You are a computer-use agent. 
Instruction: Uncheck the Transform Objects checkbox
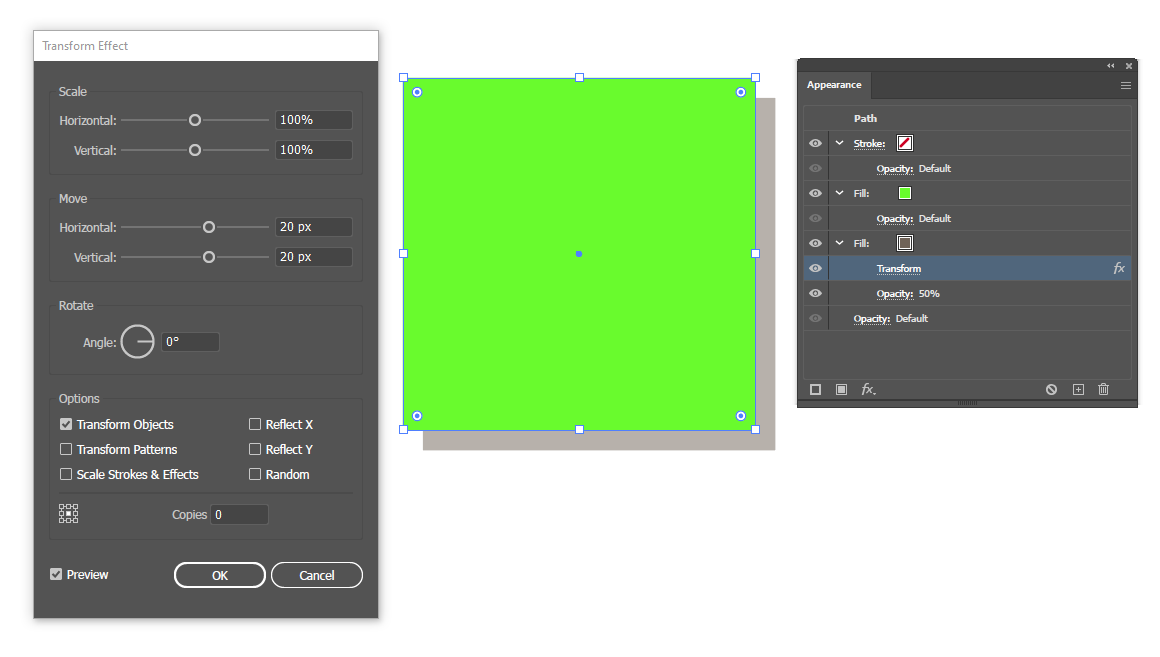(x=66, y=424)
